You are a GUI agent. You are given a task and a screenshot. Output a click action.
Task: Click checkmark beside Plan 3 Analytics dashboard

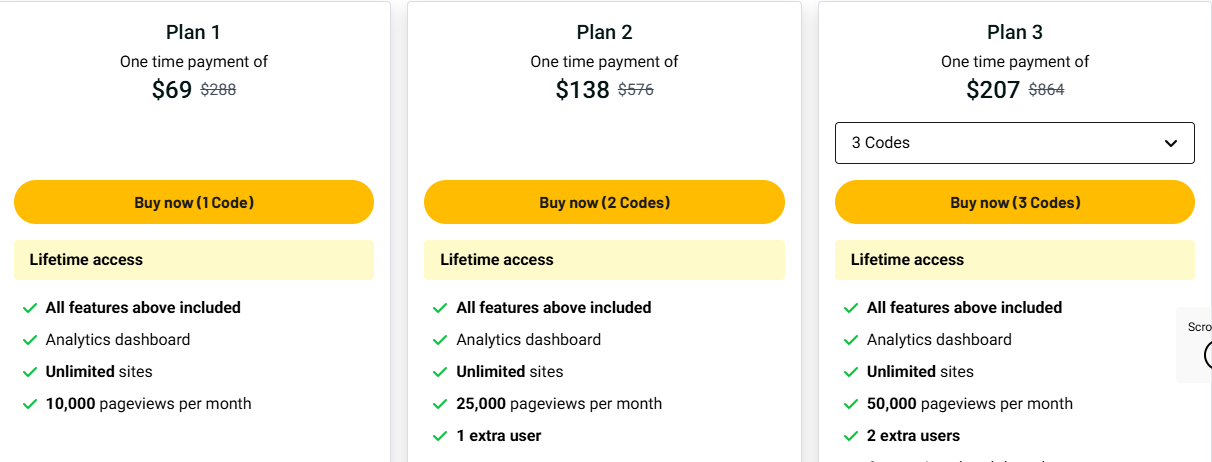coord(850,340)
